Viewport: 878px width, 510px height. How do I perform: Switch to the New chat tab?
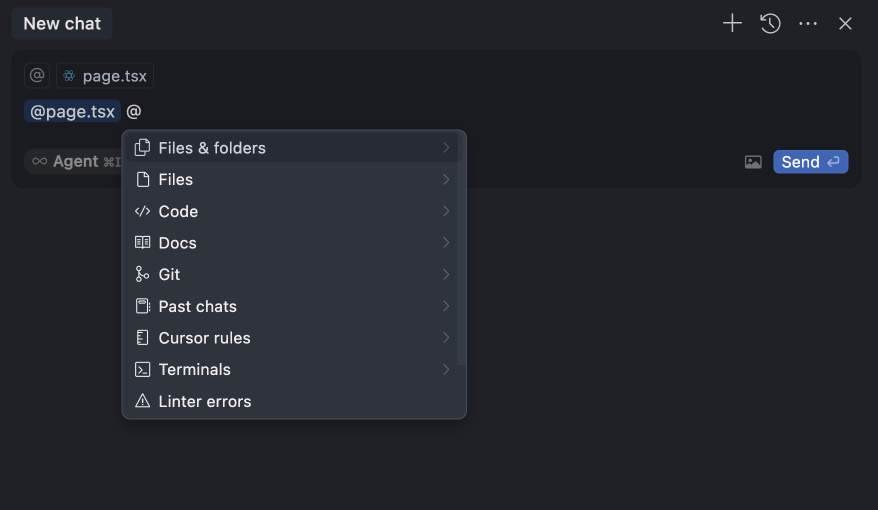point(62,23)
